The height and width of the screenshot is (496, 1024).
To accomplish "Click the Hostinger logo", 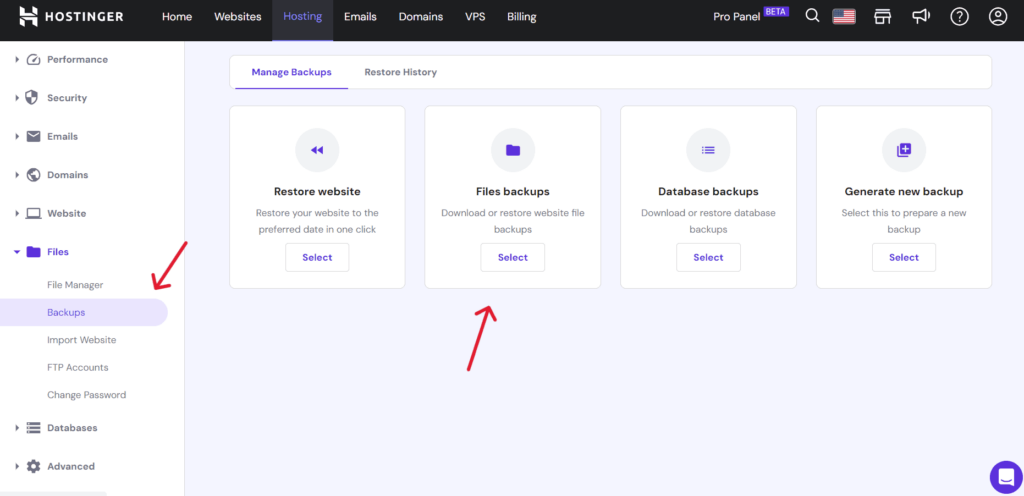I will (71, 17).
